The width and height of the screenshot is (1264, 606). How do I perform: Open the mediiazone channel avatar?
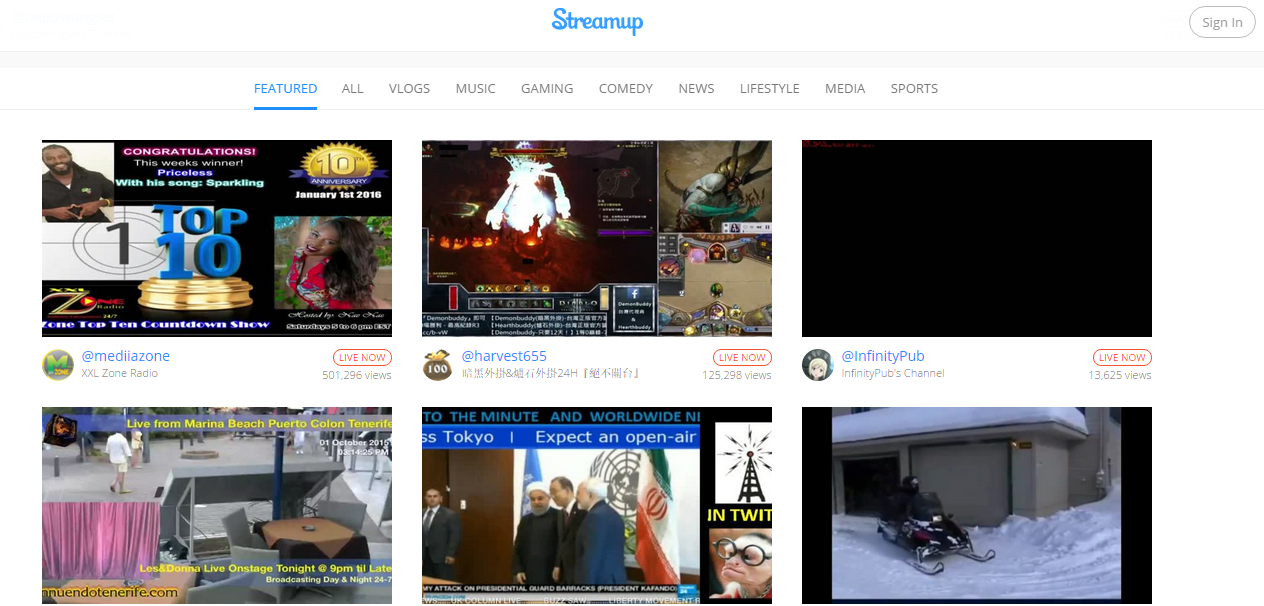pos(58,365)
